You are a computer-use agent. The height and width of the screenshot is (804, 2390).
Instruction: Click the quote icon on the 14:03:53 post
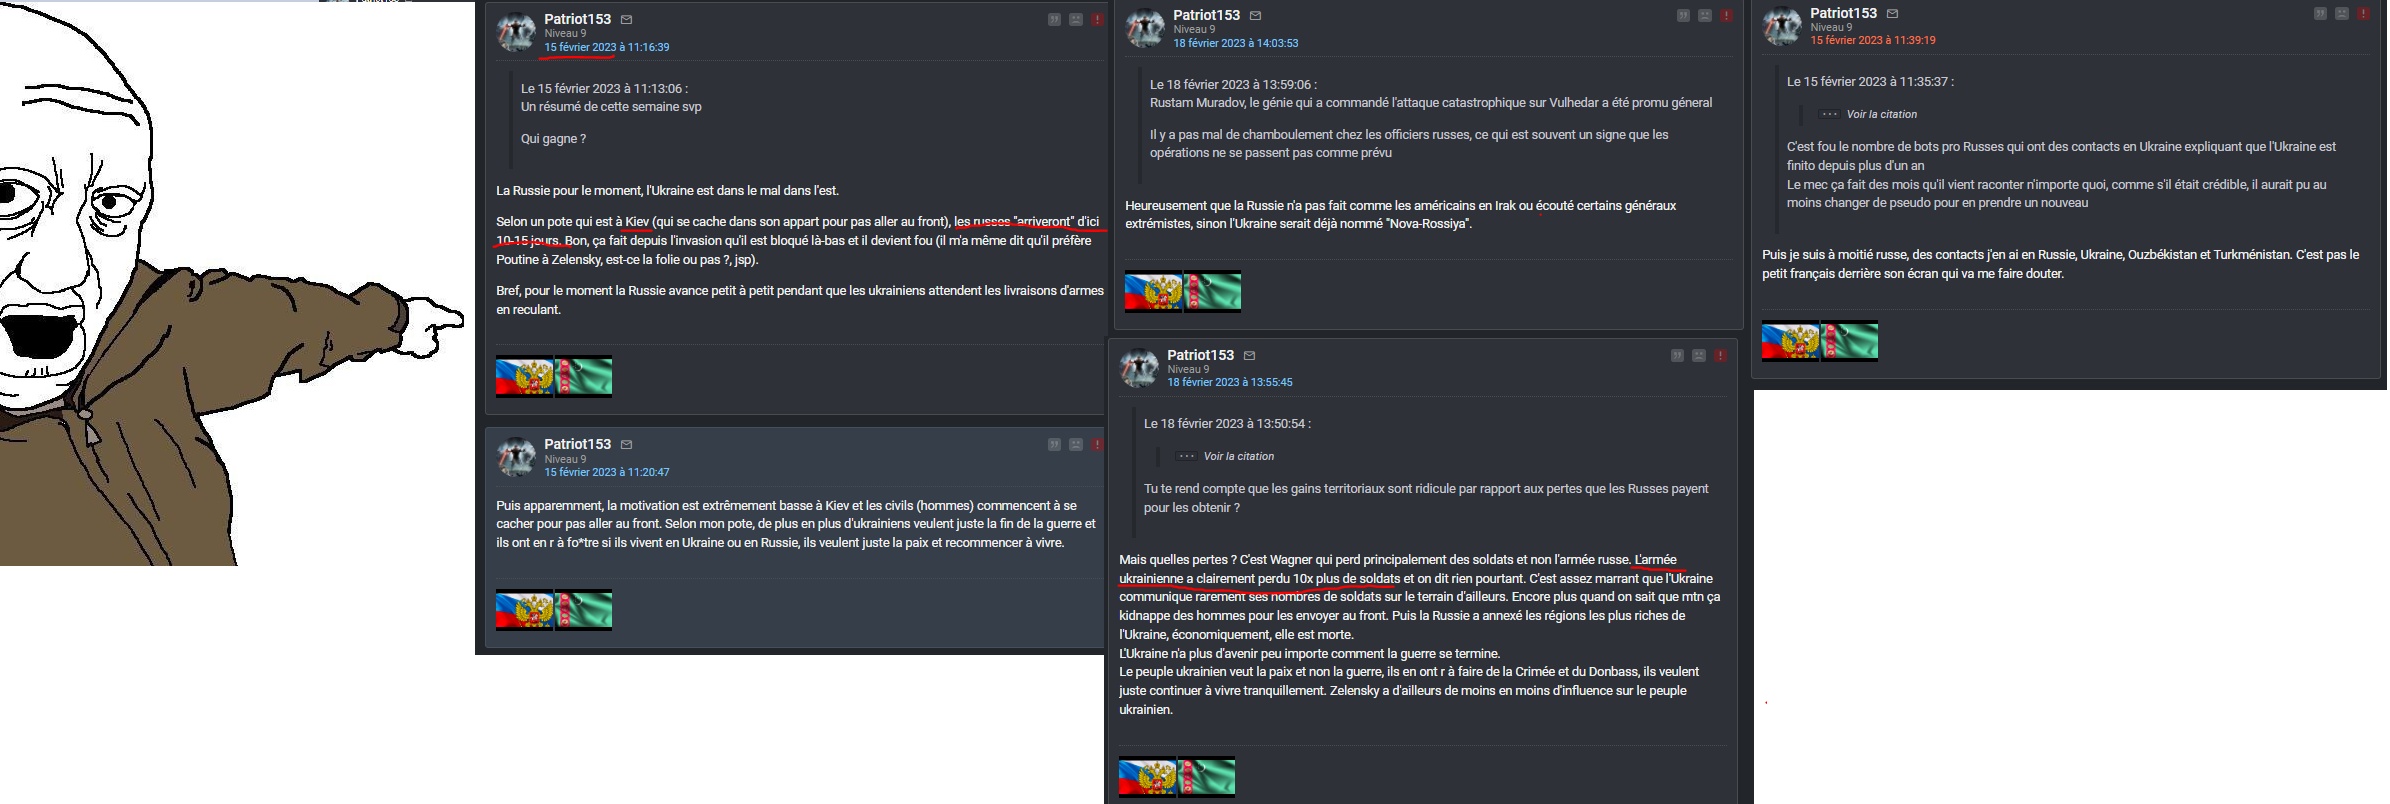click(x=1683, y=16)
